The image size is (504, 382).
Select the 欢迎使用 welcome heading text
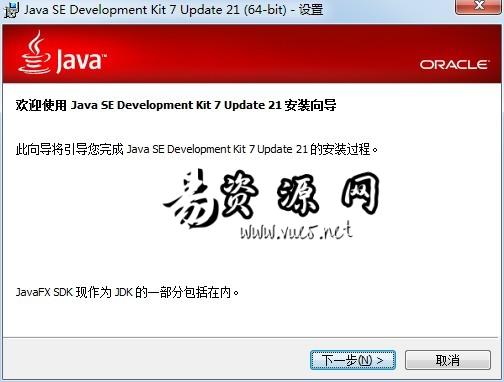click(x=41, y=105)
